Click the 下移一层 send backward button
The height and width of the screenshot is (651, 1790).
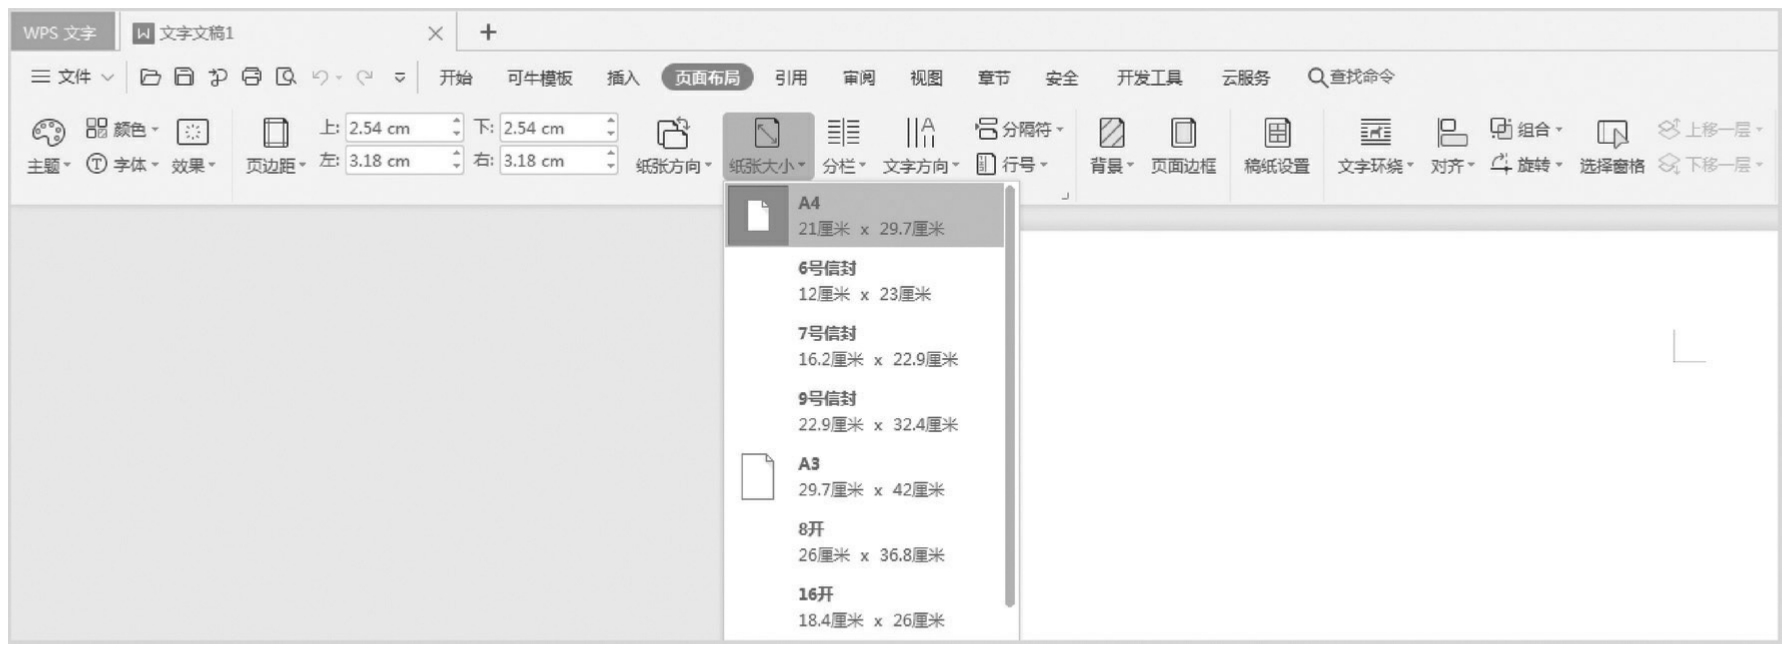(1710, 164)
